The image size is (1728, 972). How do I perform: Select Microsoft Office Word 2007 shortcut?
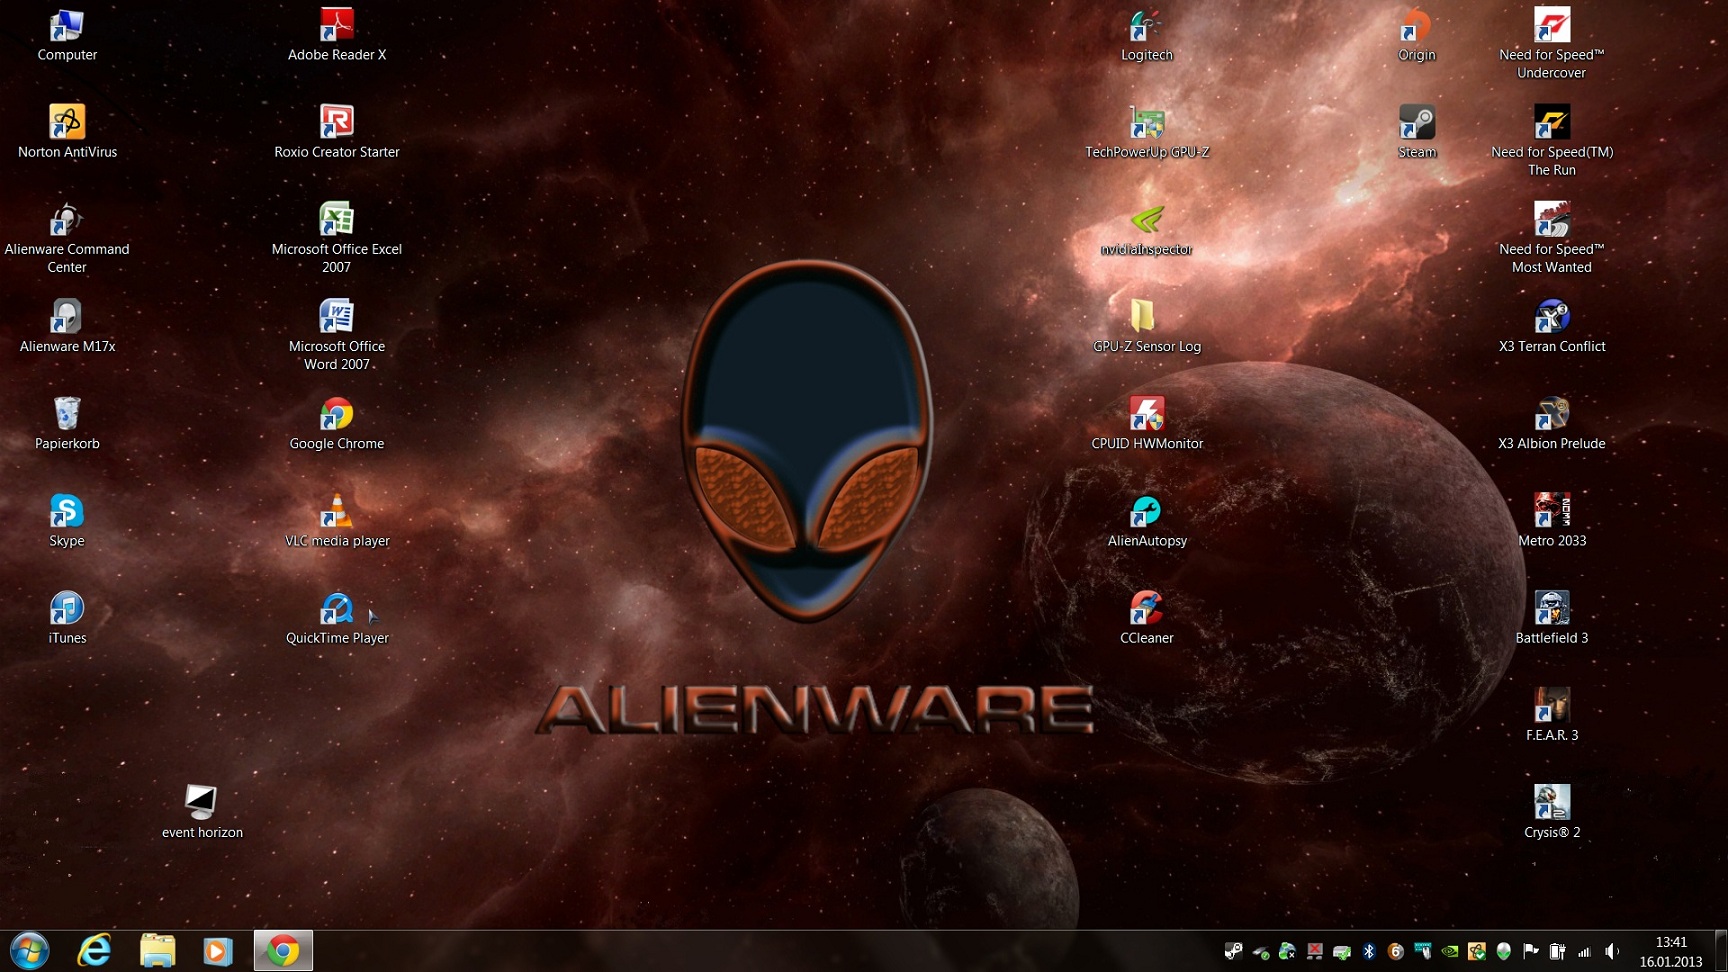337,335
